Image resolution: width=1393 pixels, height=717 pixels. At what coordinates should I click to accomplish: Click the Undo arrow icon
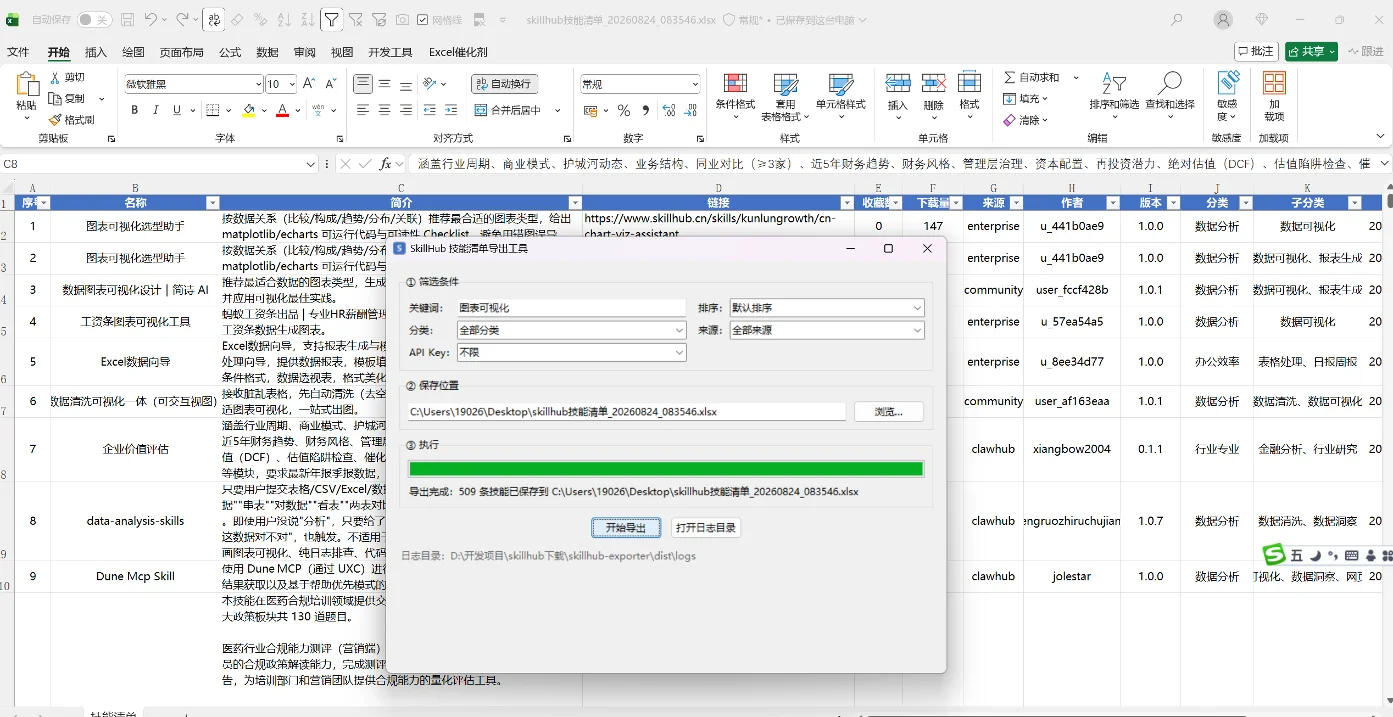(151, 20)
